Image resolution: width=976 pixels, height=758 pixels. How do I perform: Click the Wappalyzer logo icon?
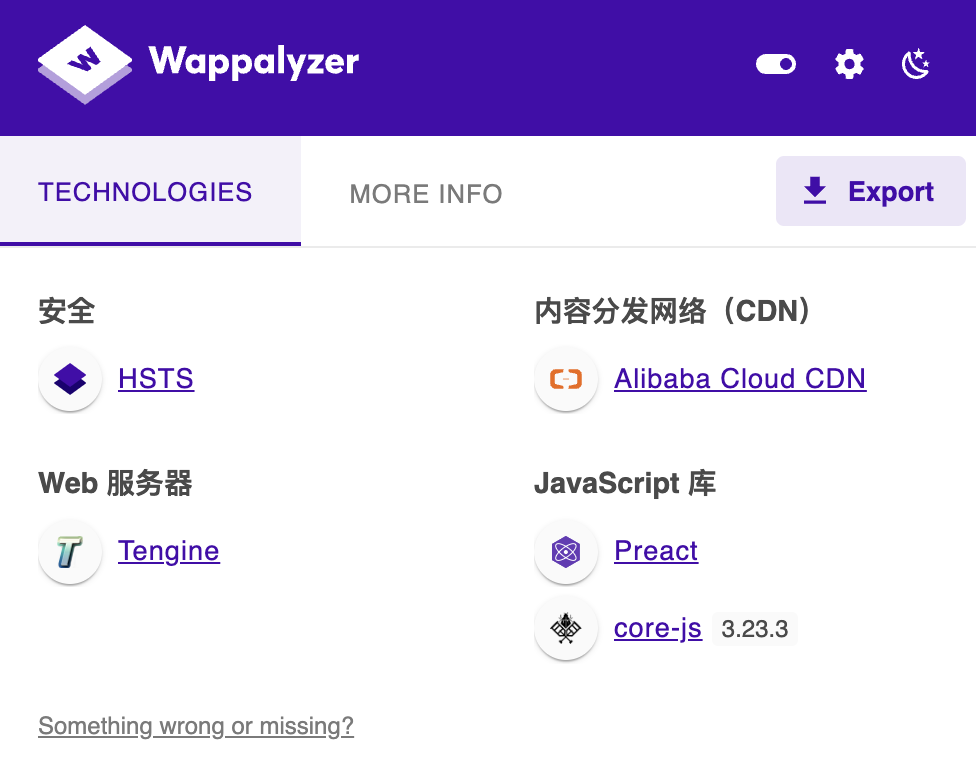tap(85, 64)
